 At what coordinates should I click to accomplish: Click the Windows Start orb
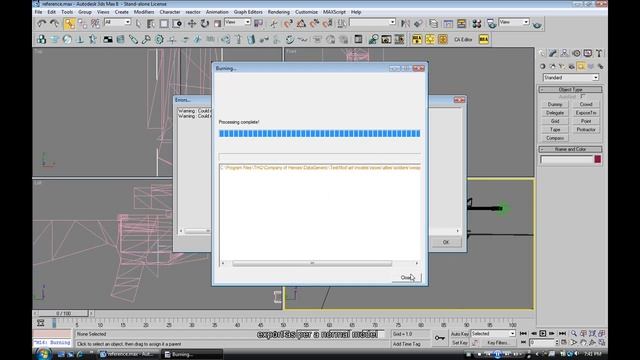pos(44,354)
